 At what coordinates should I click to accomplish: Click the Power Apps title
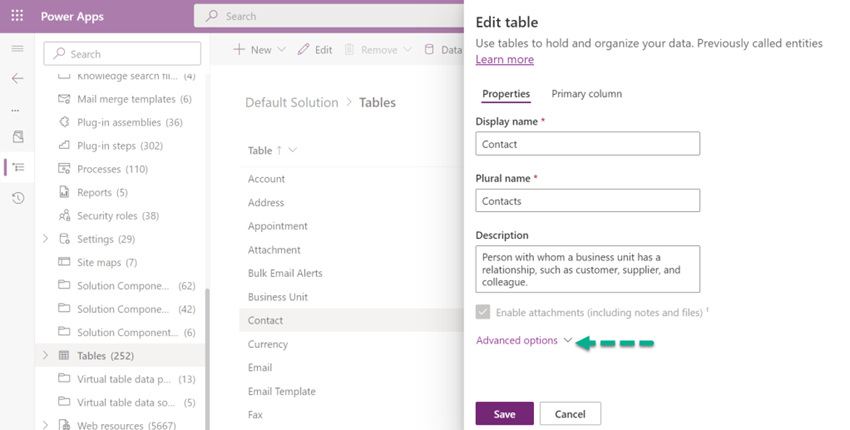(x=72, y=16)
